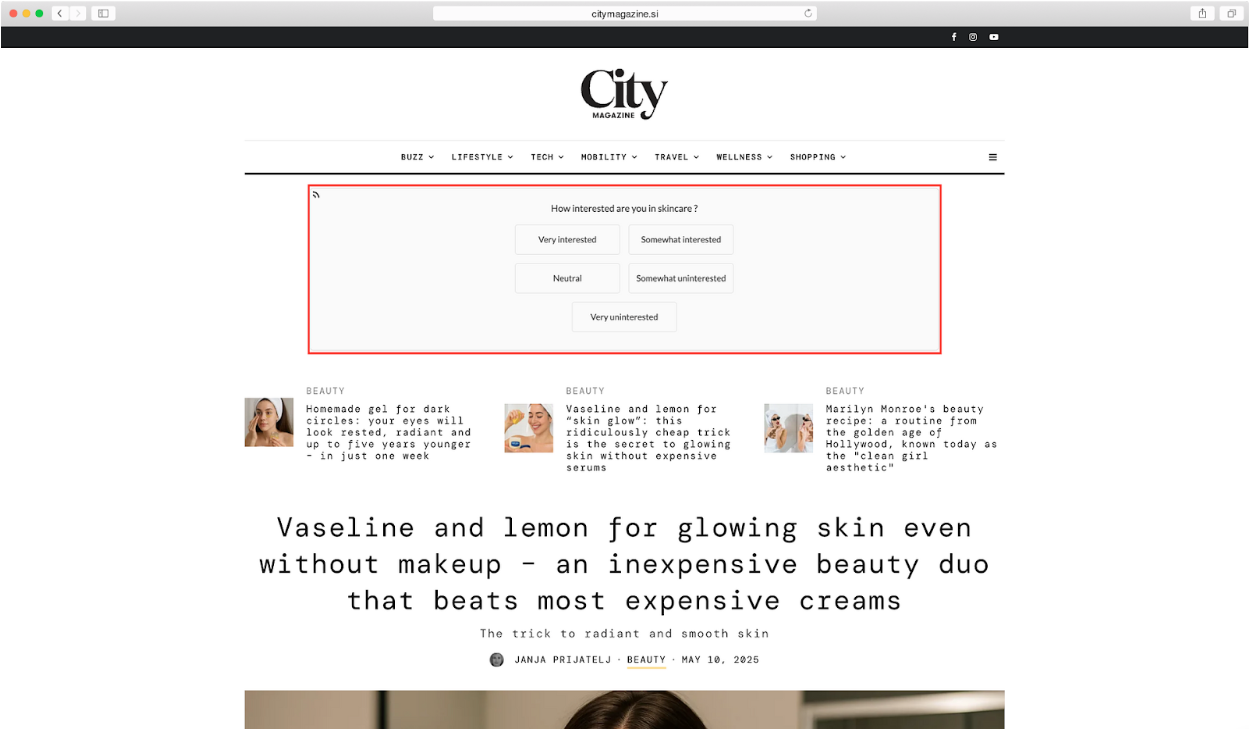Open the City Magazine Facebook page icon

[x=953, y=37]
